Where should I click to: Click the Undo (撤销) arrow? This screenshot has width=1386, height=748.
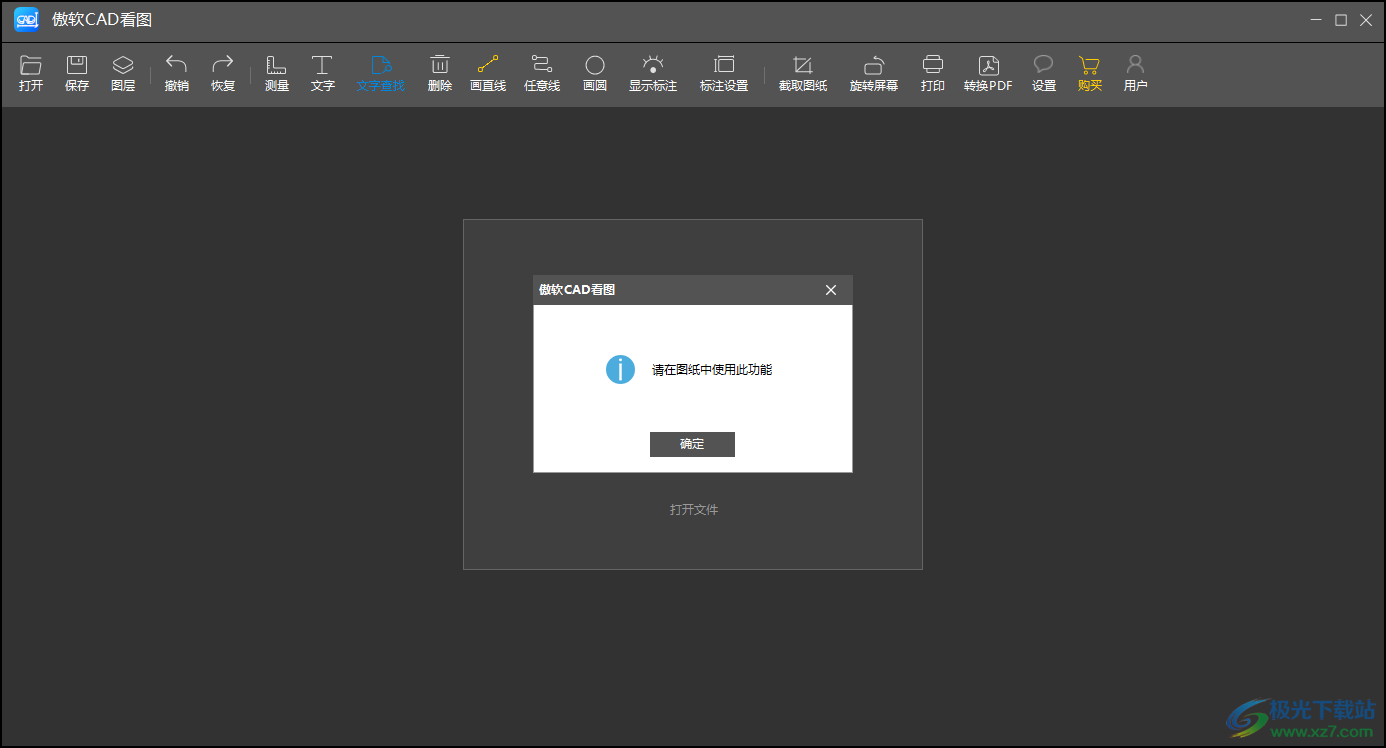point(177,66)
